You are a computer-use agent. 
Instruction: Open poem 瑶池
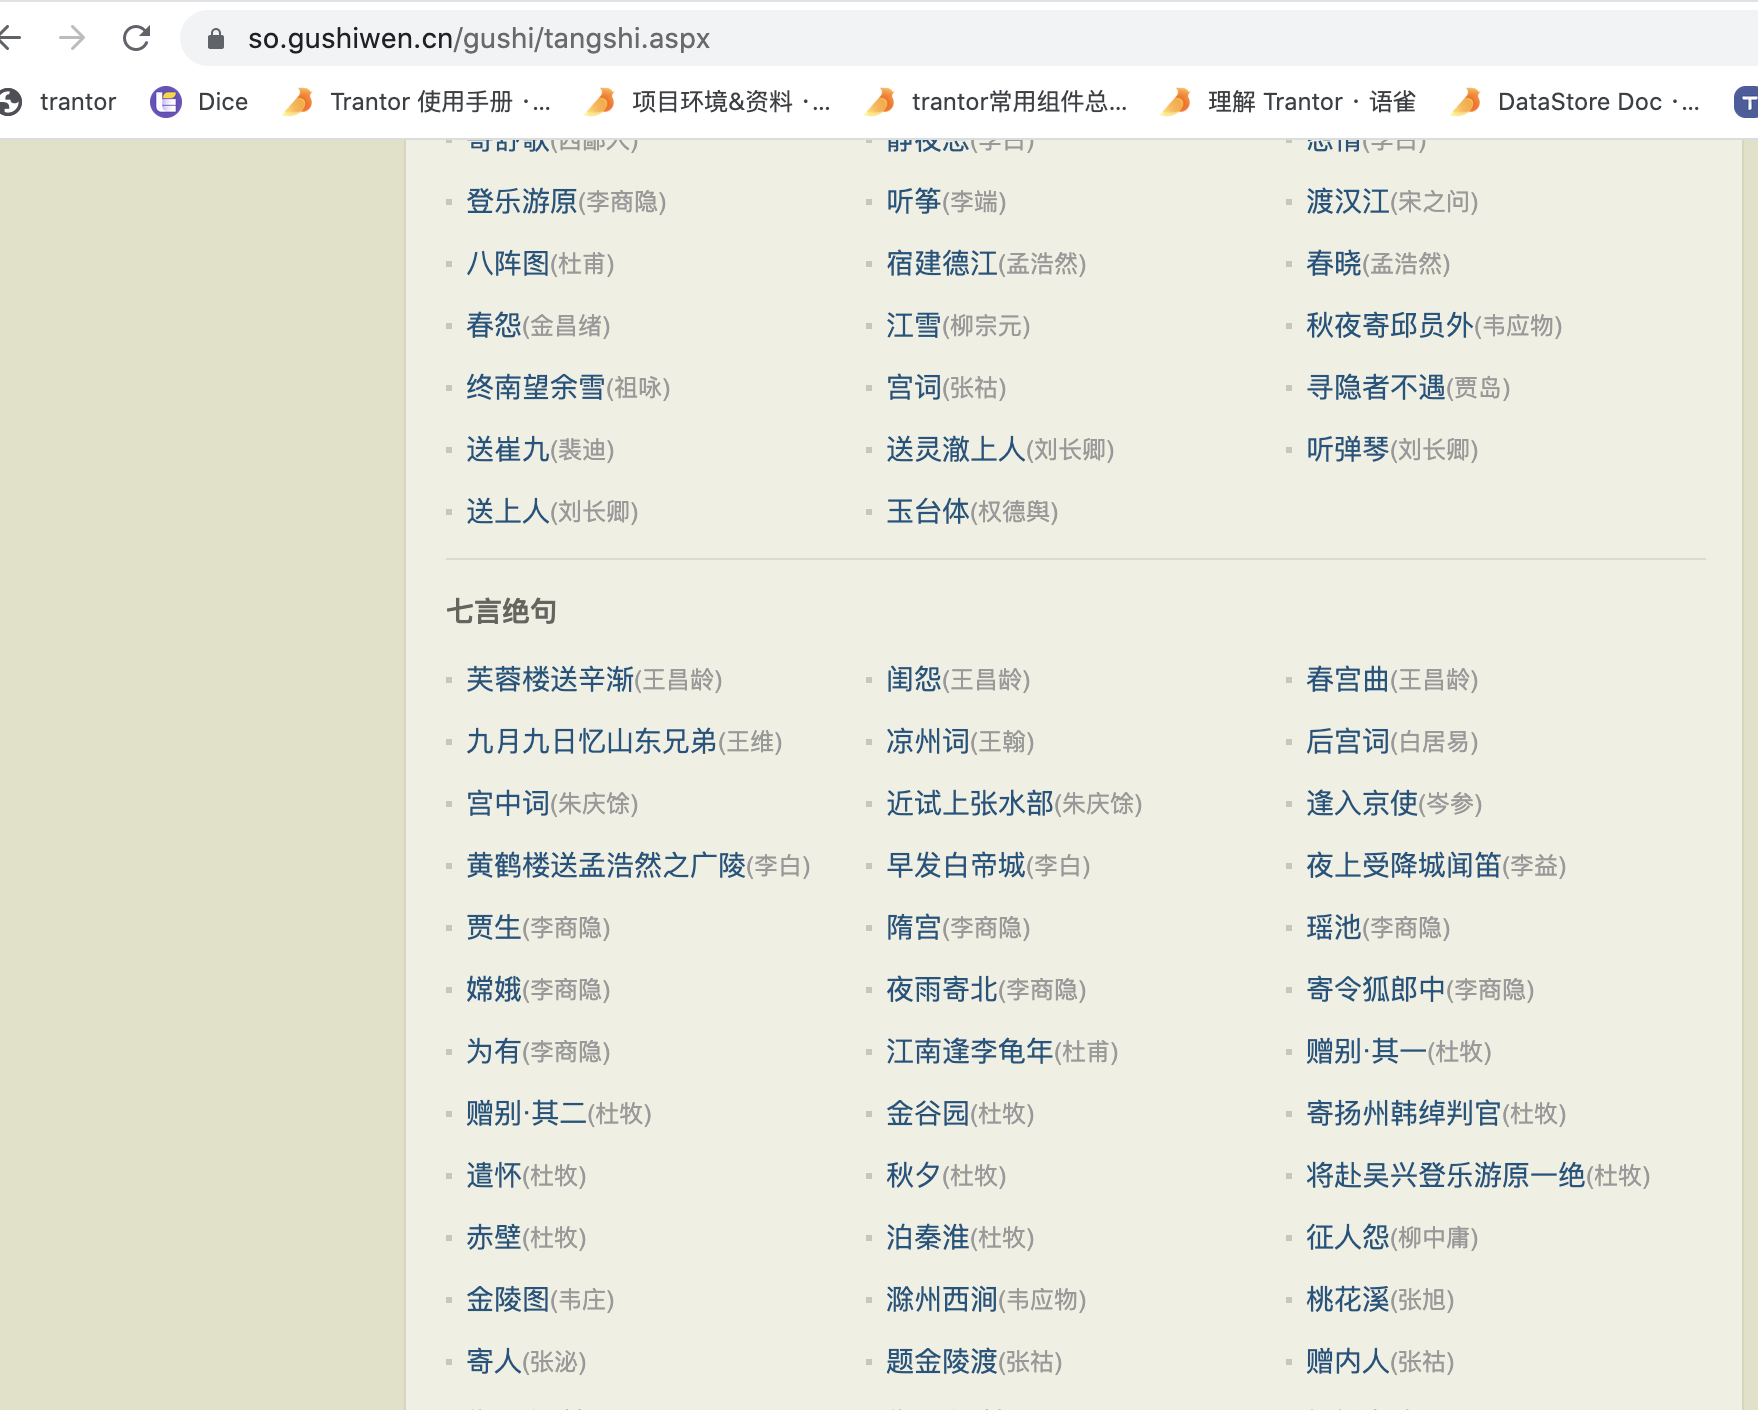[x=1334, y=928]
